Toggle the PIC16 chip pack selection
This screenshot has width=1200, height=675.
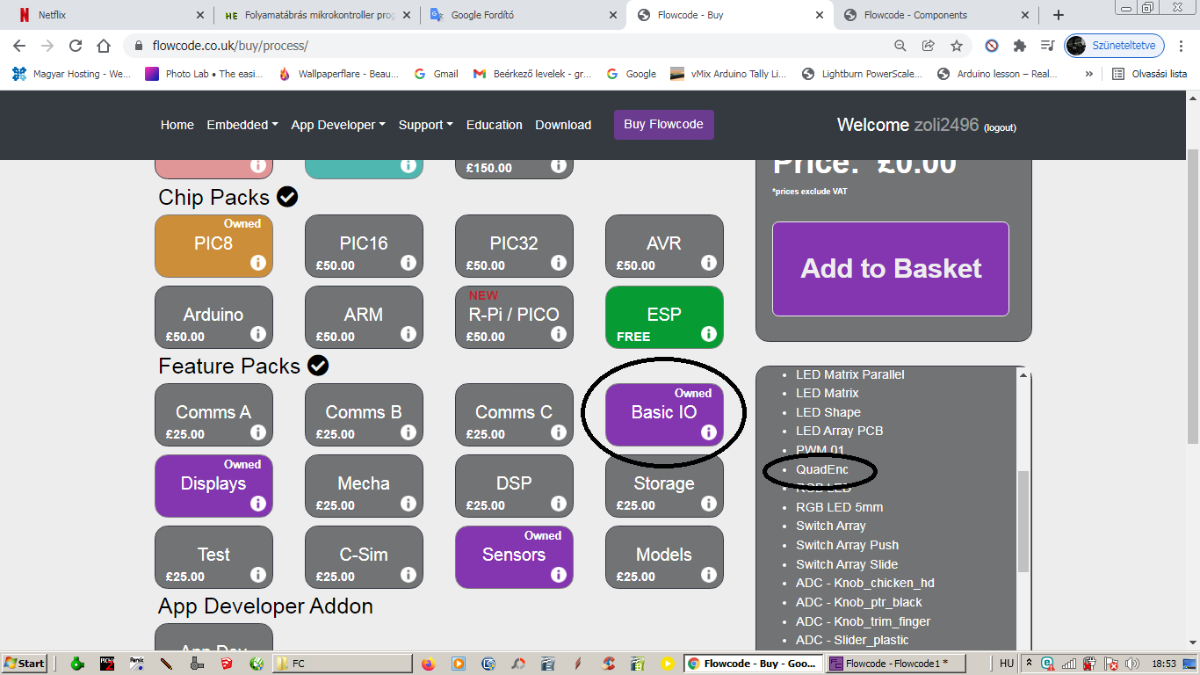pos(364,246)
